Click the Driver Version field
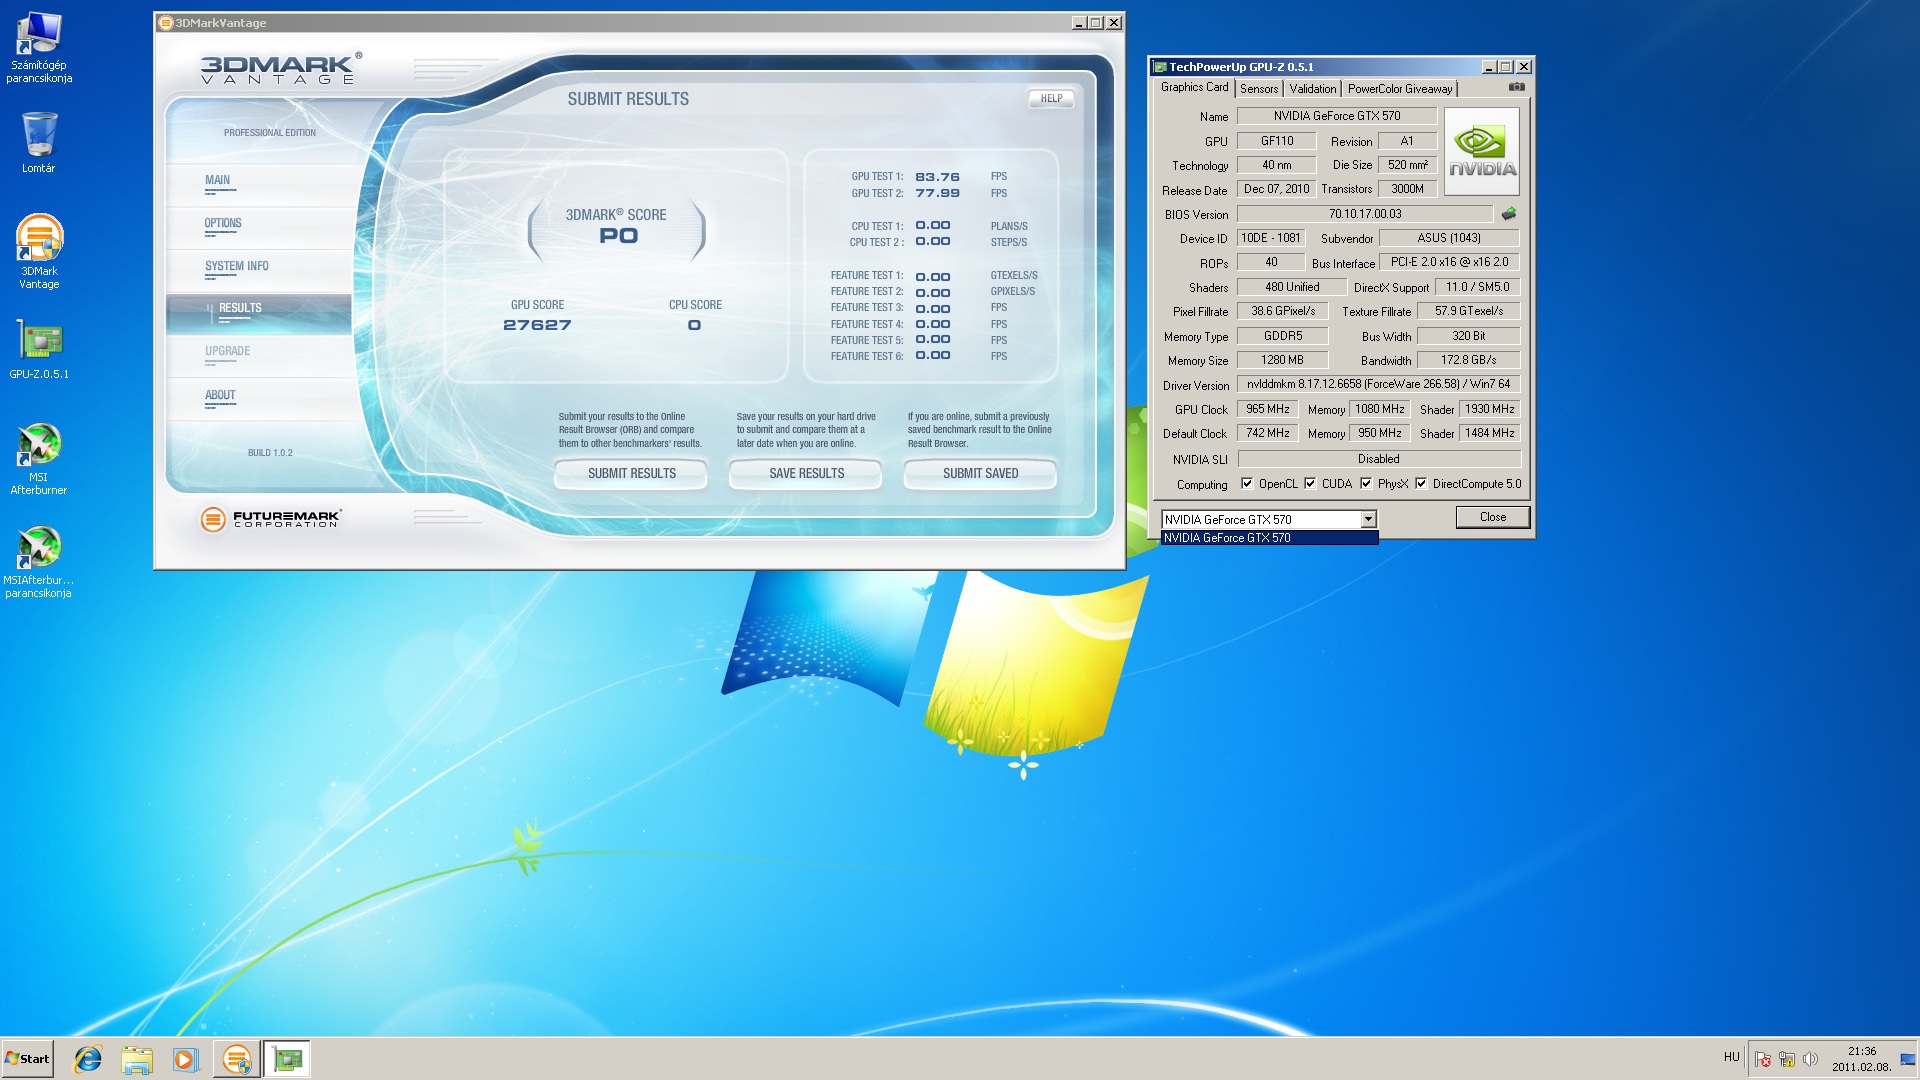1920x1080 pixels. (x=1379, y=384)
